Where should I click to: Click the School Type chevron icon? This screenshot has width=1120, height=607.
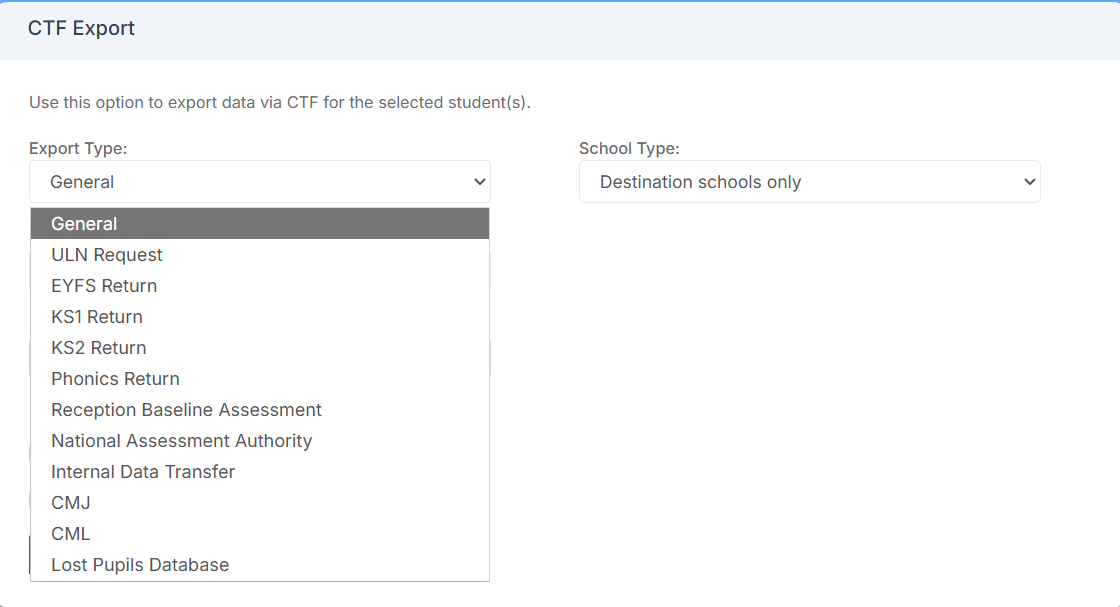pos(1030,181)
